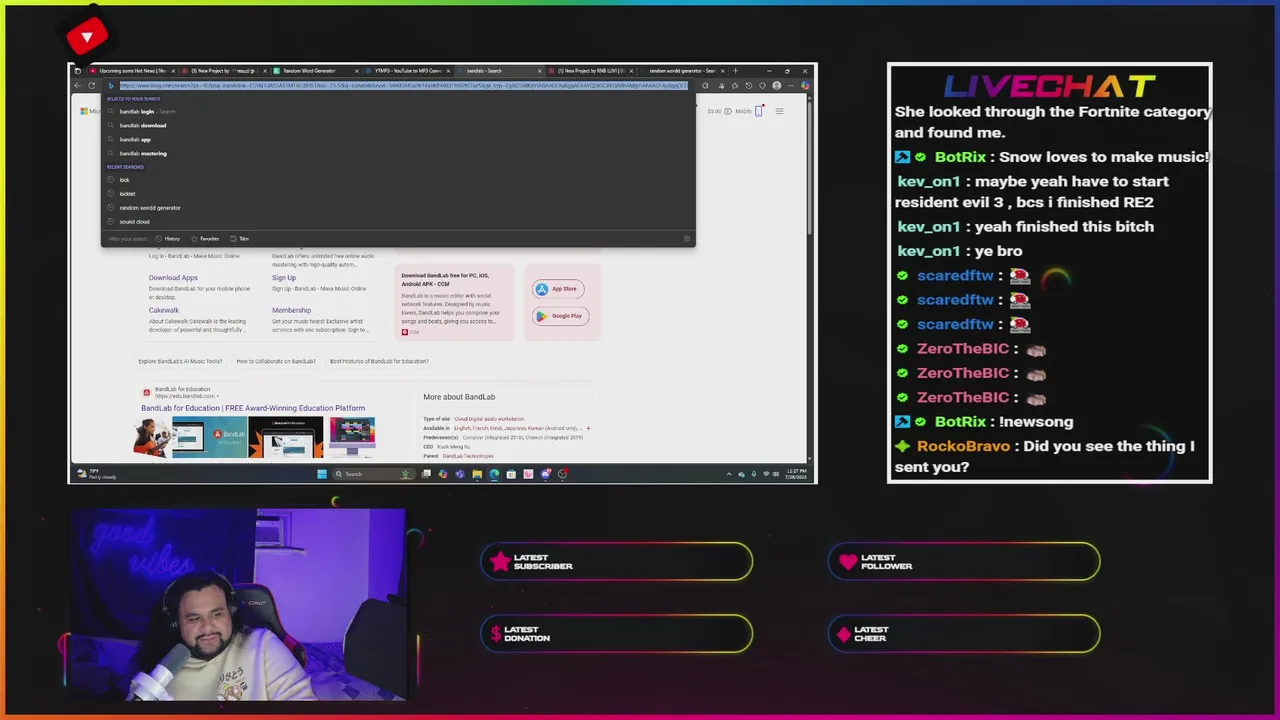Open the weather widget on taskbar

pos(99,474)
